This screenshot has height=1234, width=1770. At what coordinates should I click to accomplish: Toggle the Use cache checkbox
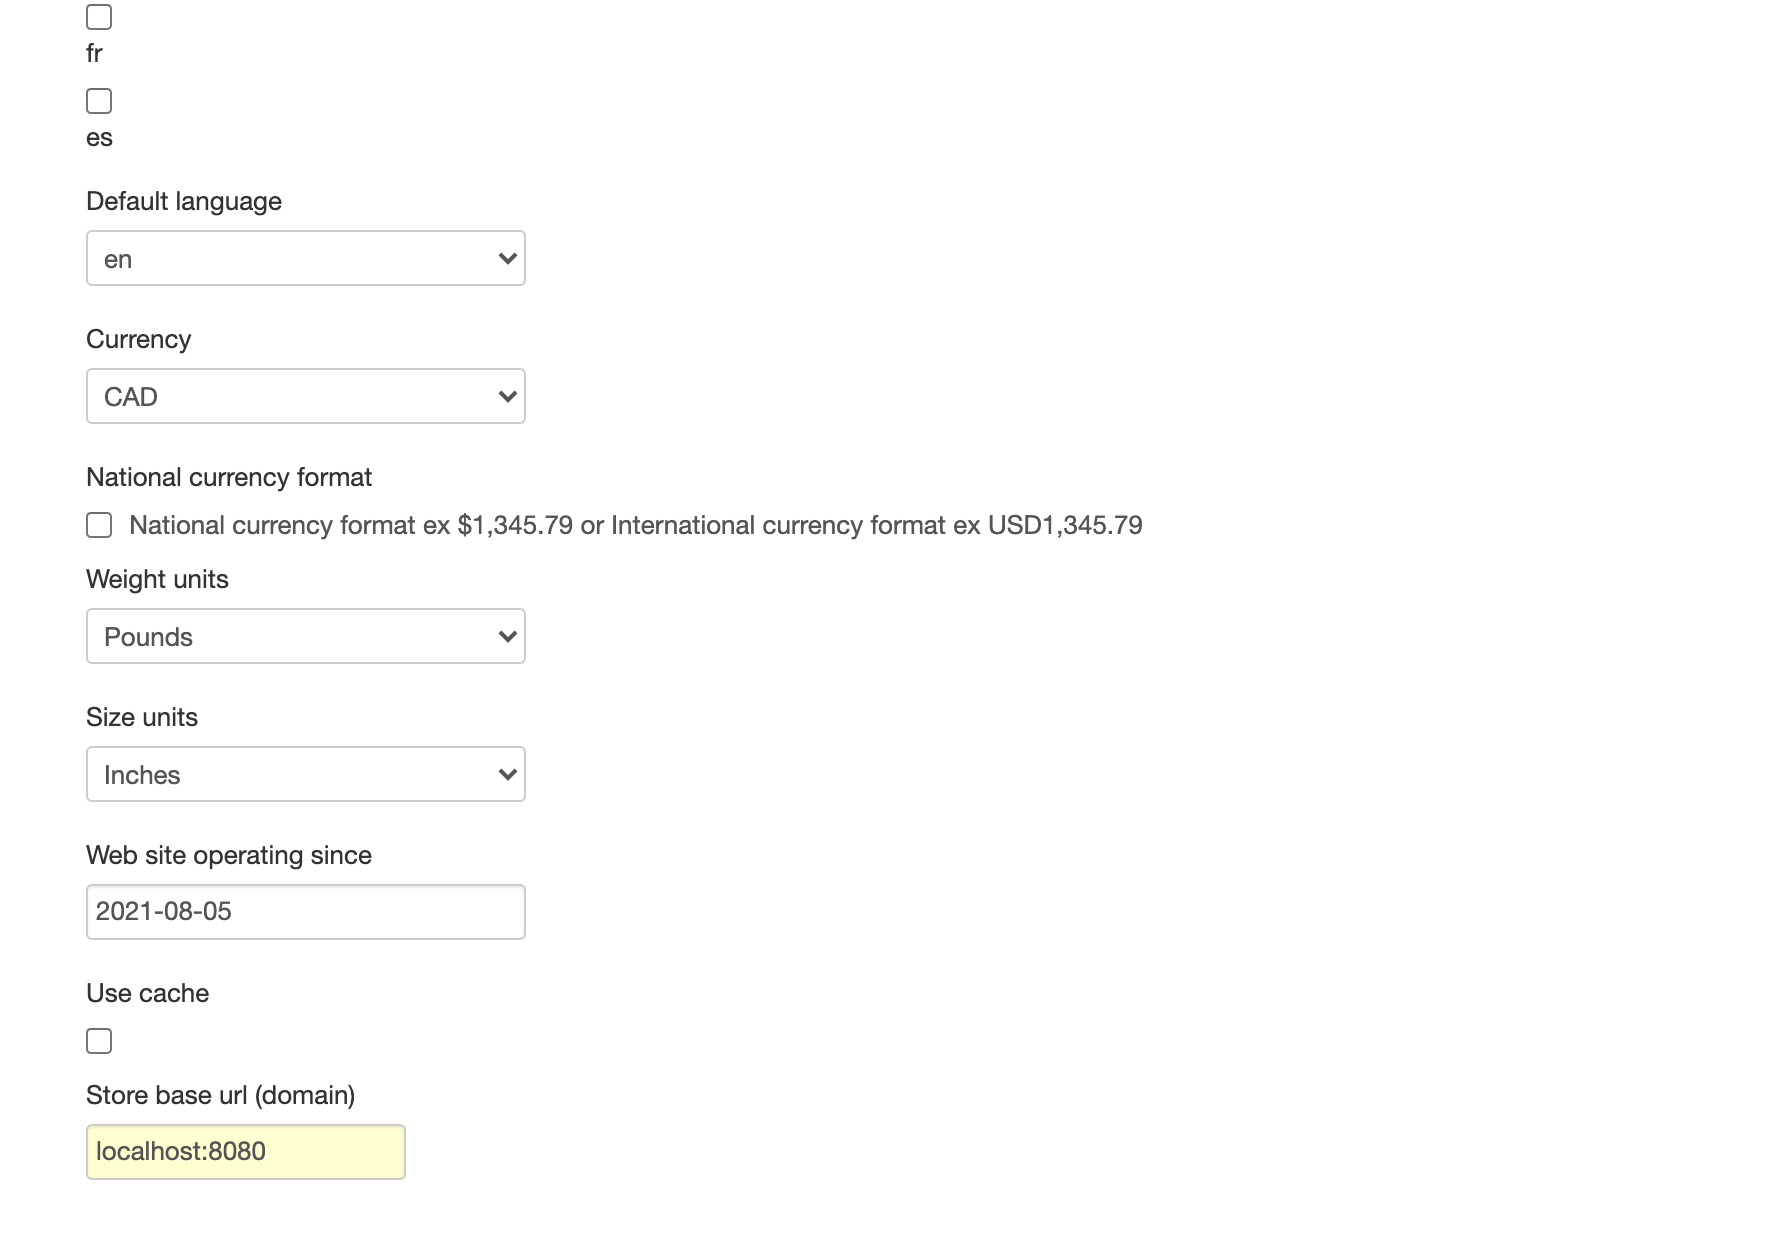click(x=99, y=1041)
